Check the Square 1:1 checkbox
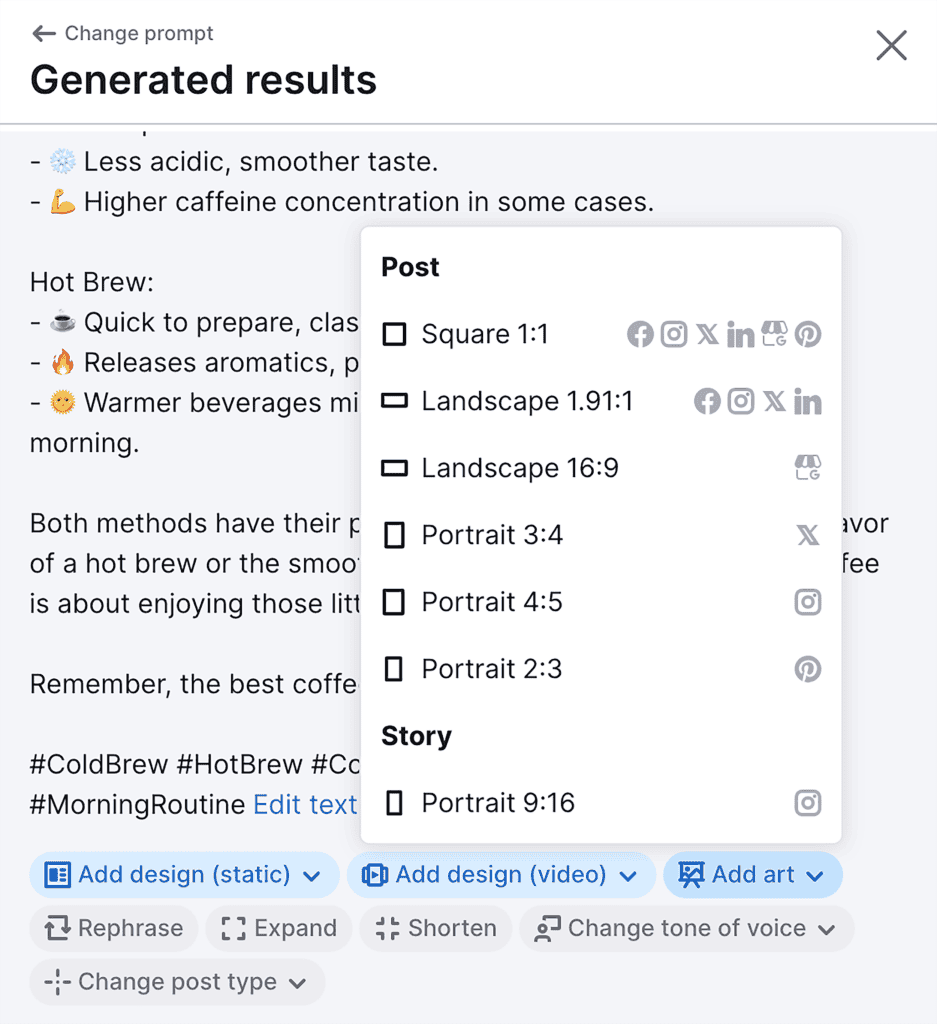Viewport: 937px width, 1024px height. (394, 333)
